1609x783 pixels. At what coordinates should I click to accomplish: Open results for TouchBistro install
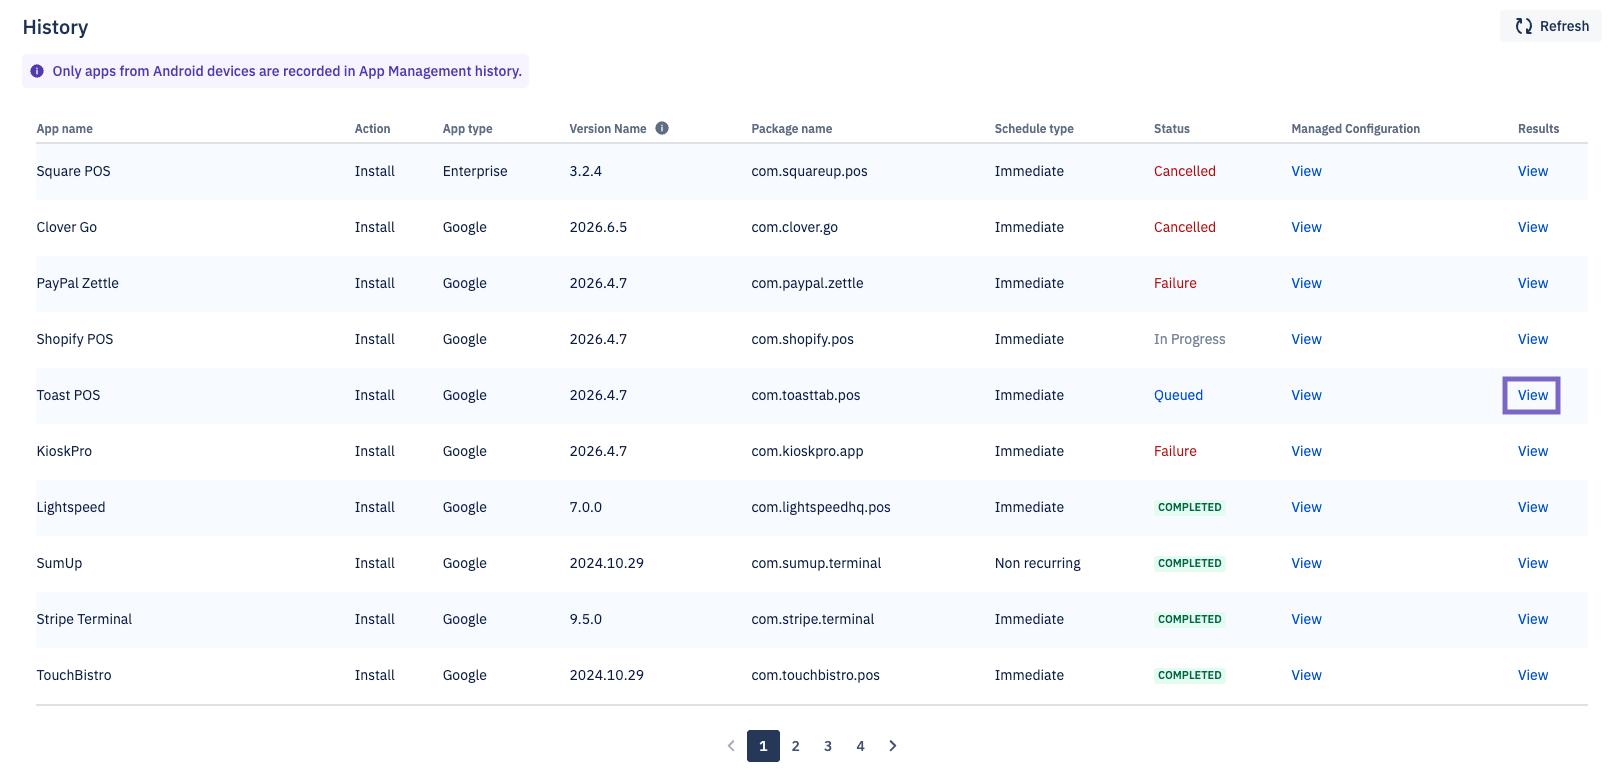coord(1532,675)
